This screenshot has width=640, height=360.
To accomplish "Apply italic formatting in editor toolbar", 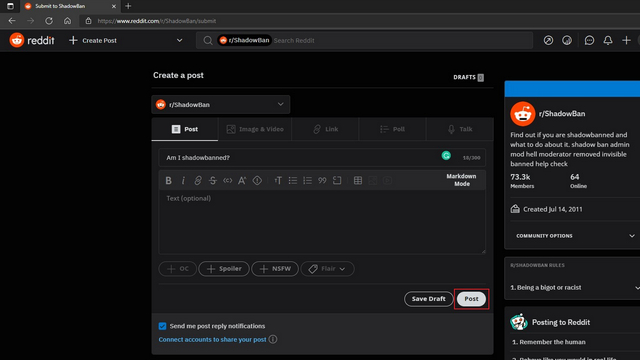I will pos(183,180).
